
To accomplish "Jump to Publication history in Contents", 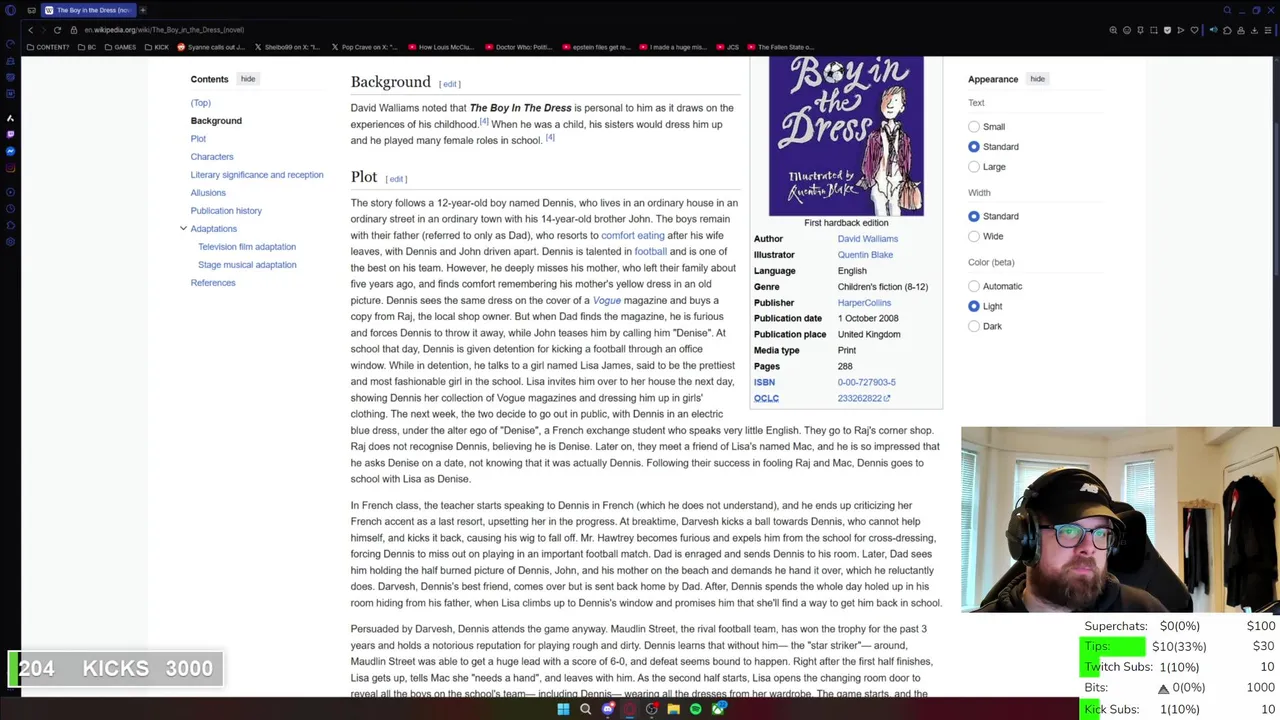I will coord(226,211).
